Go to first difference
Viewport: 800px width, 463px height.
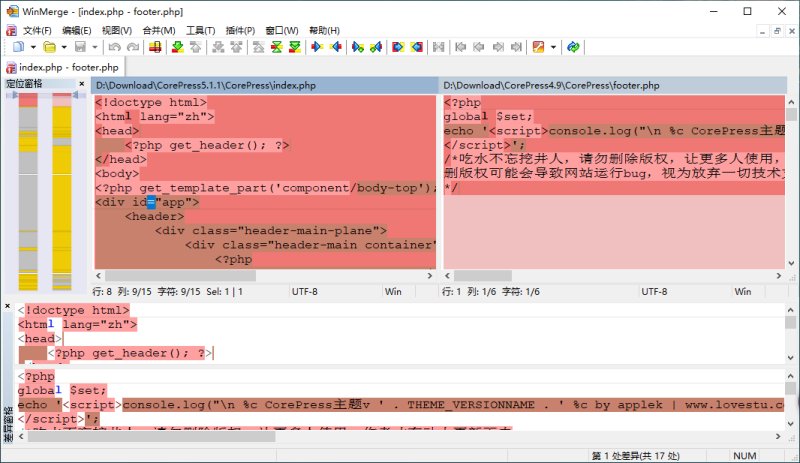pos(259,47)
